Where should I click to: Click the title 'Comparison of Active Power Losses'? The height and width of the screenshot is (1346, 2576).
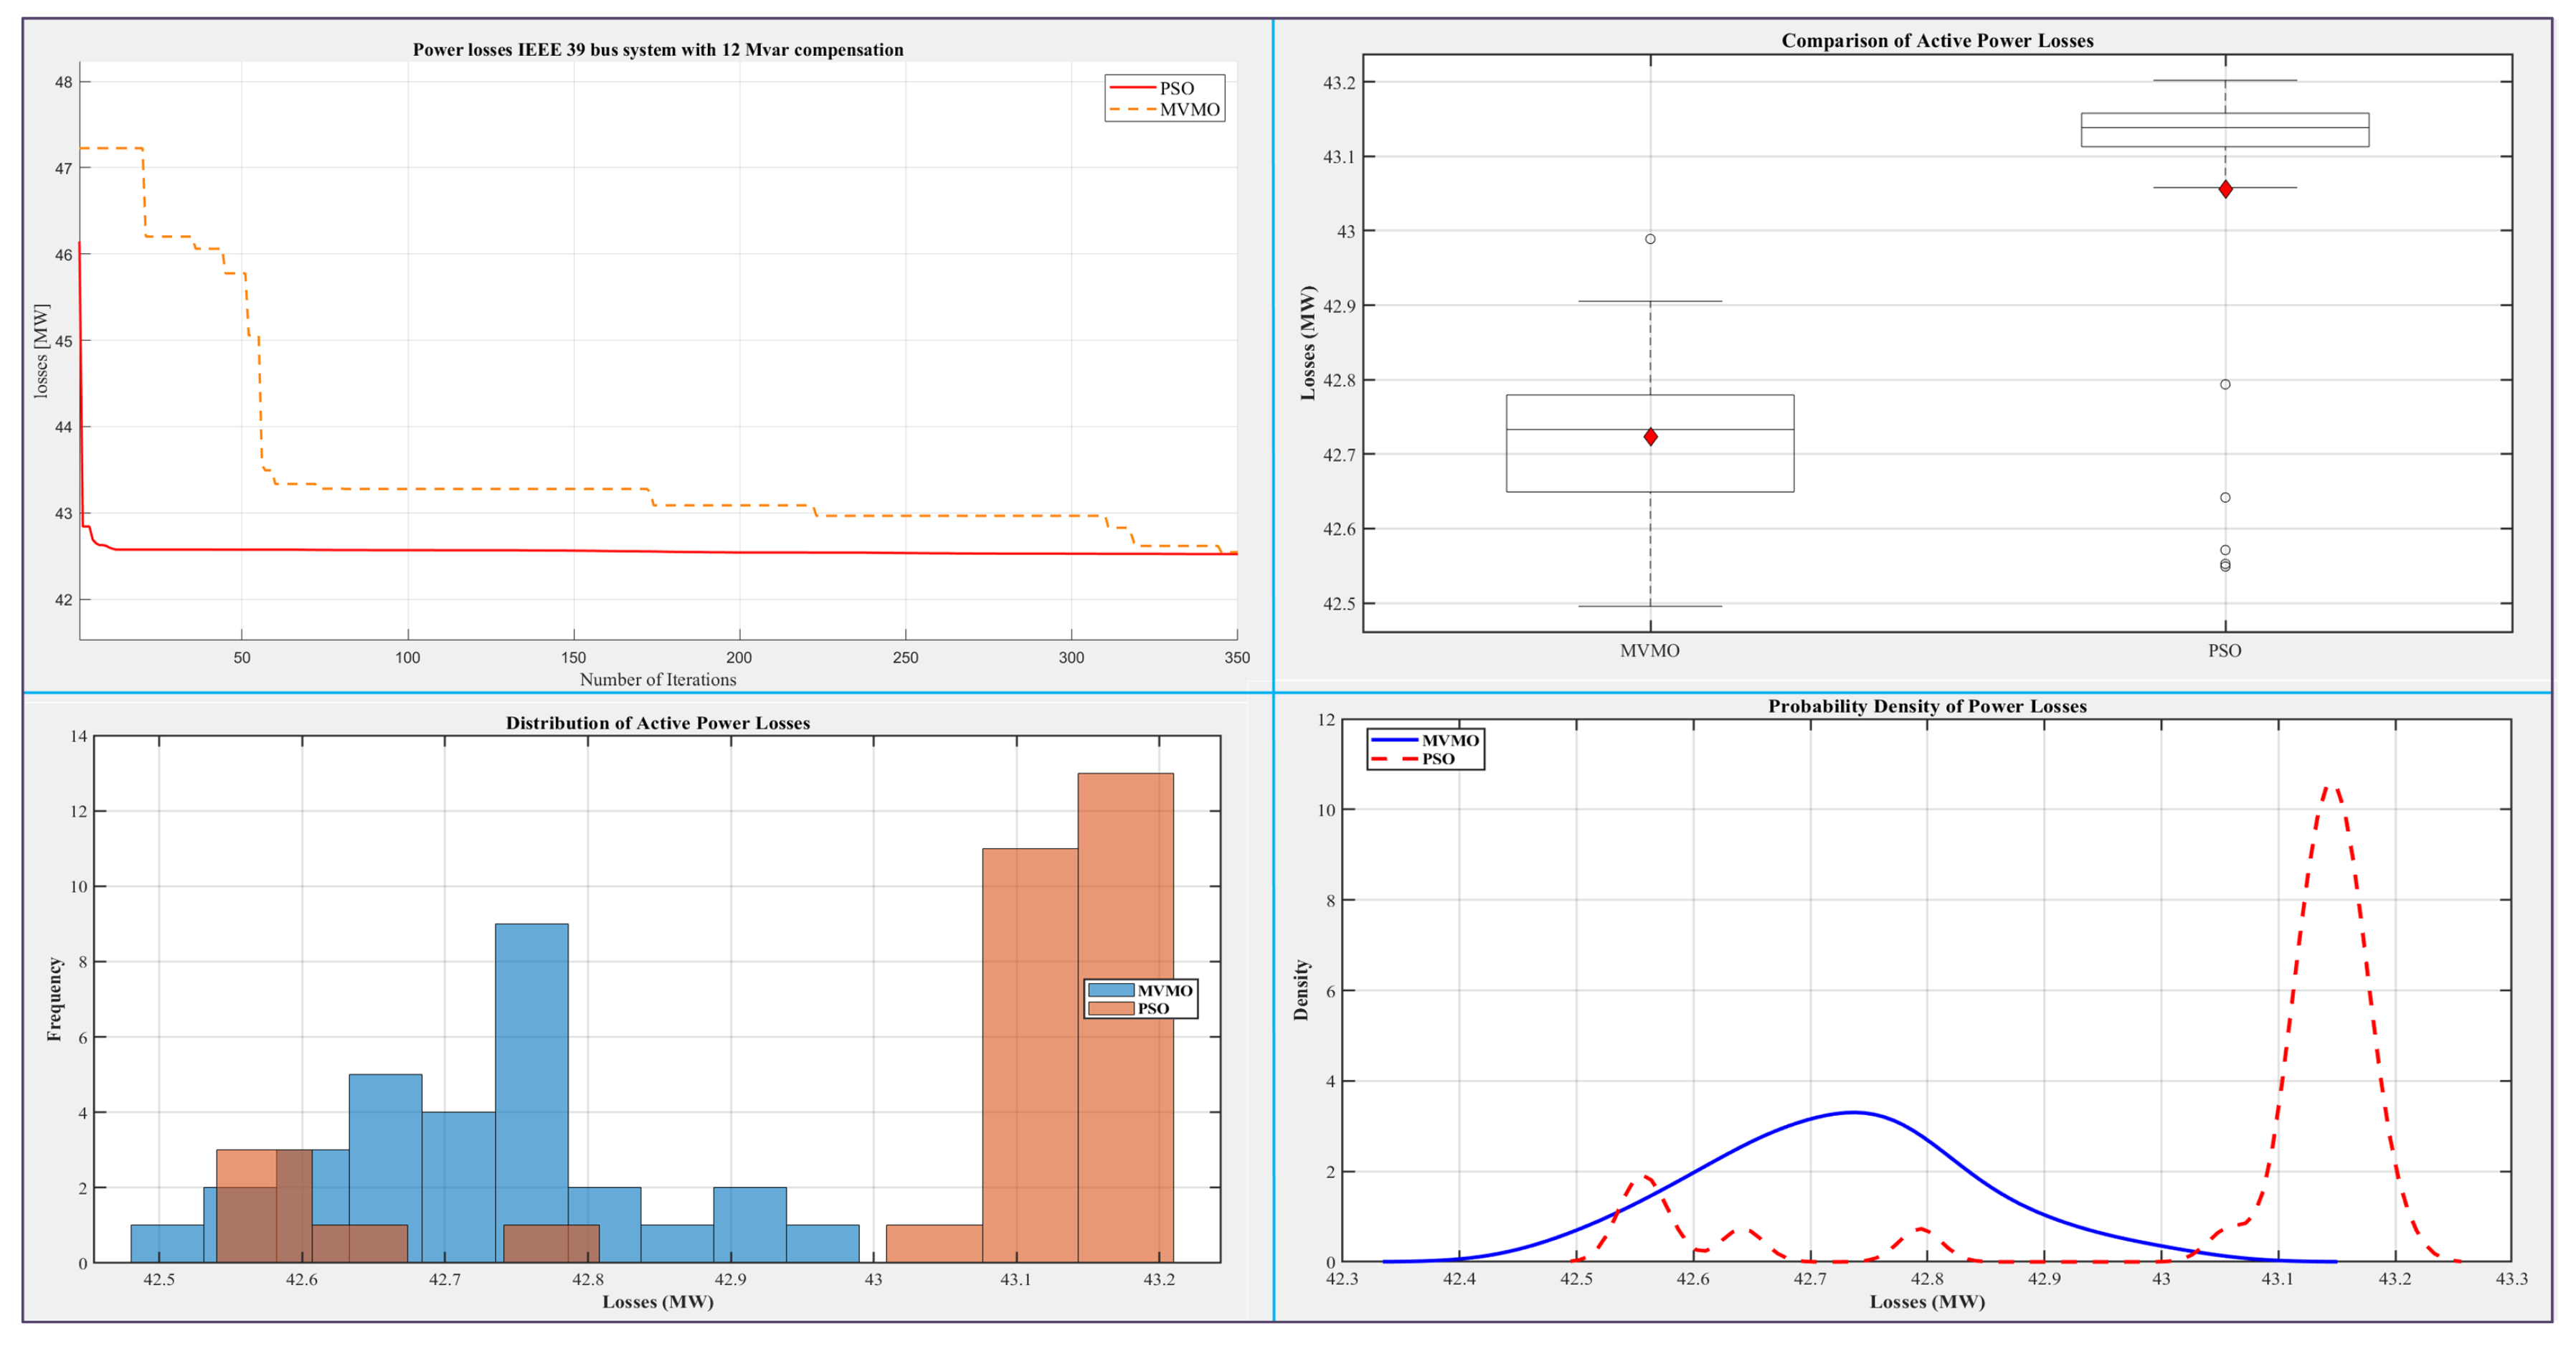coord(1937,40)
